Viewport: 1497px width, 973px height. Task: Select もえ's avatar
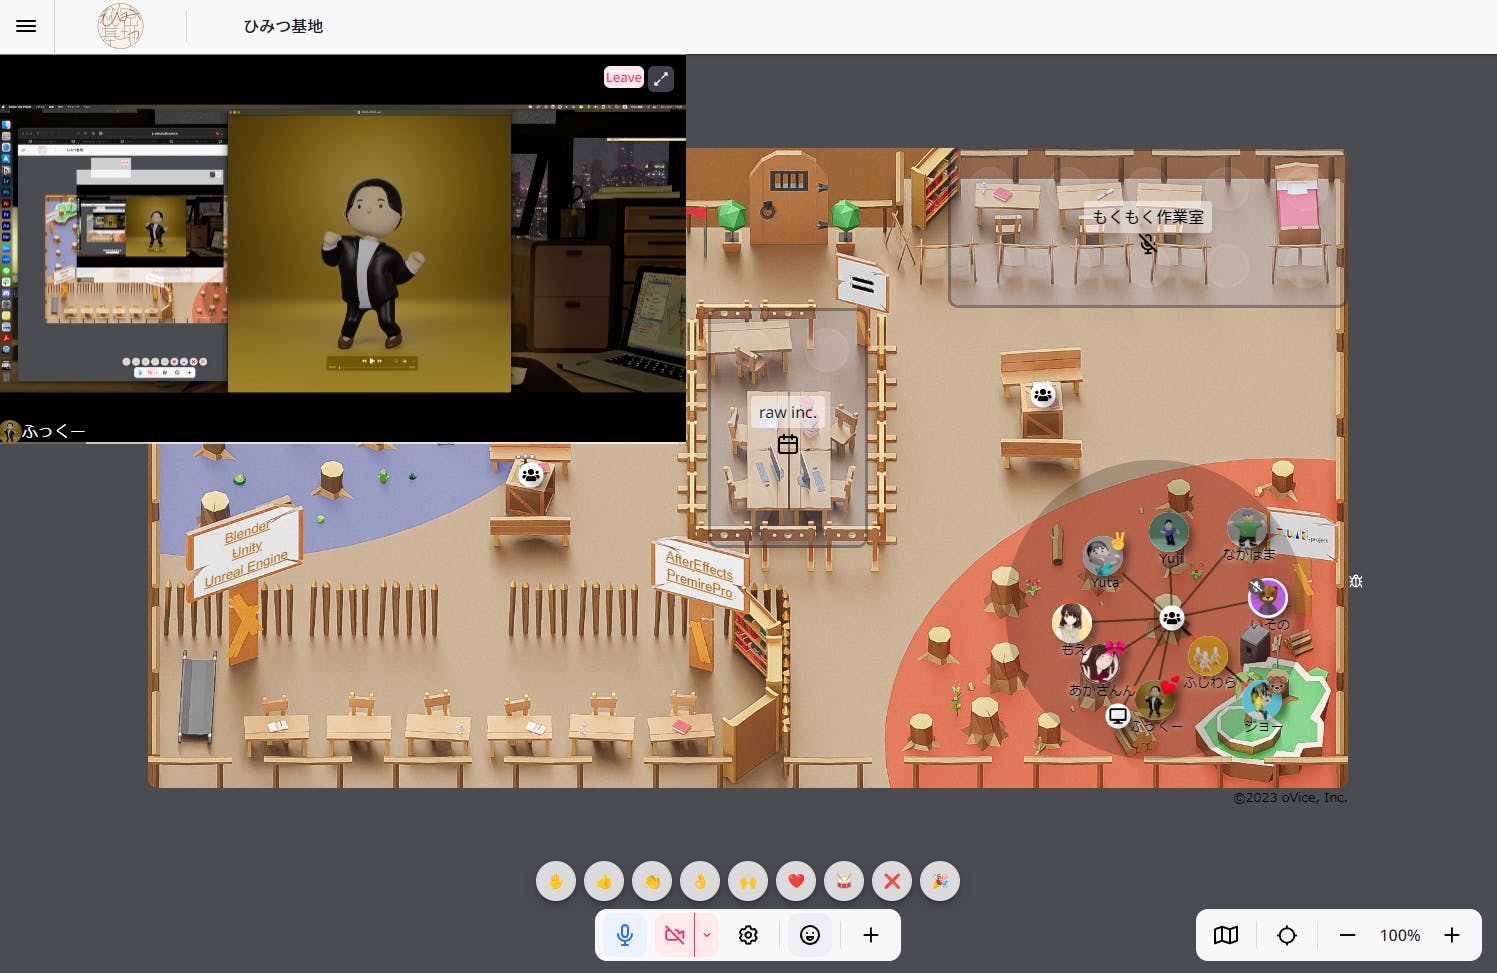coord(1072,623)
